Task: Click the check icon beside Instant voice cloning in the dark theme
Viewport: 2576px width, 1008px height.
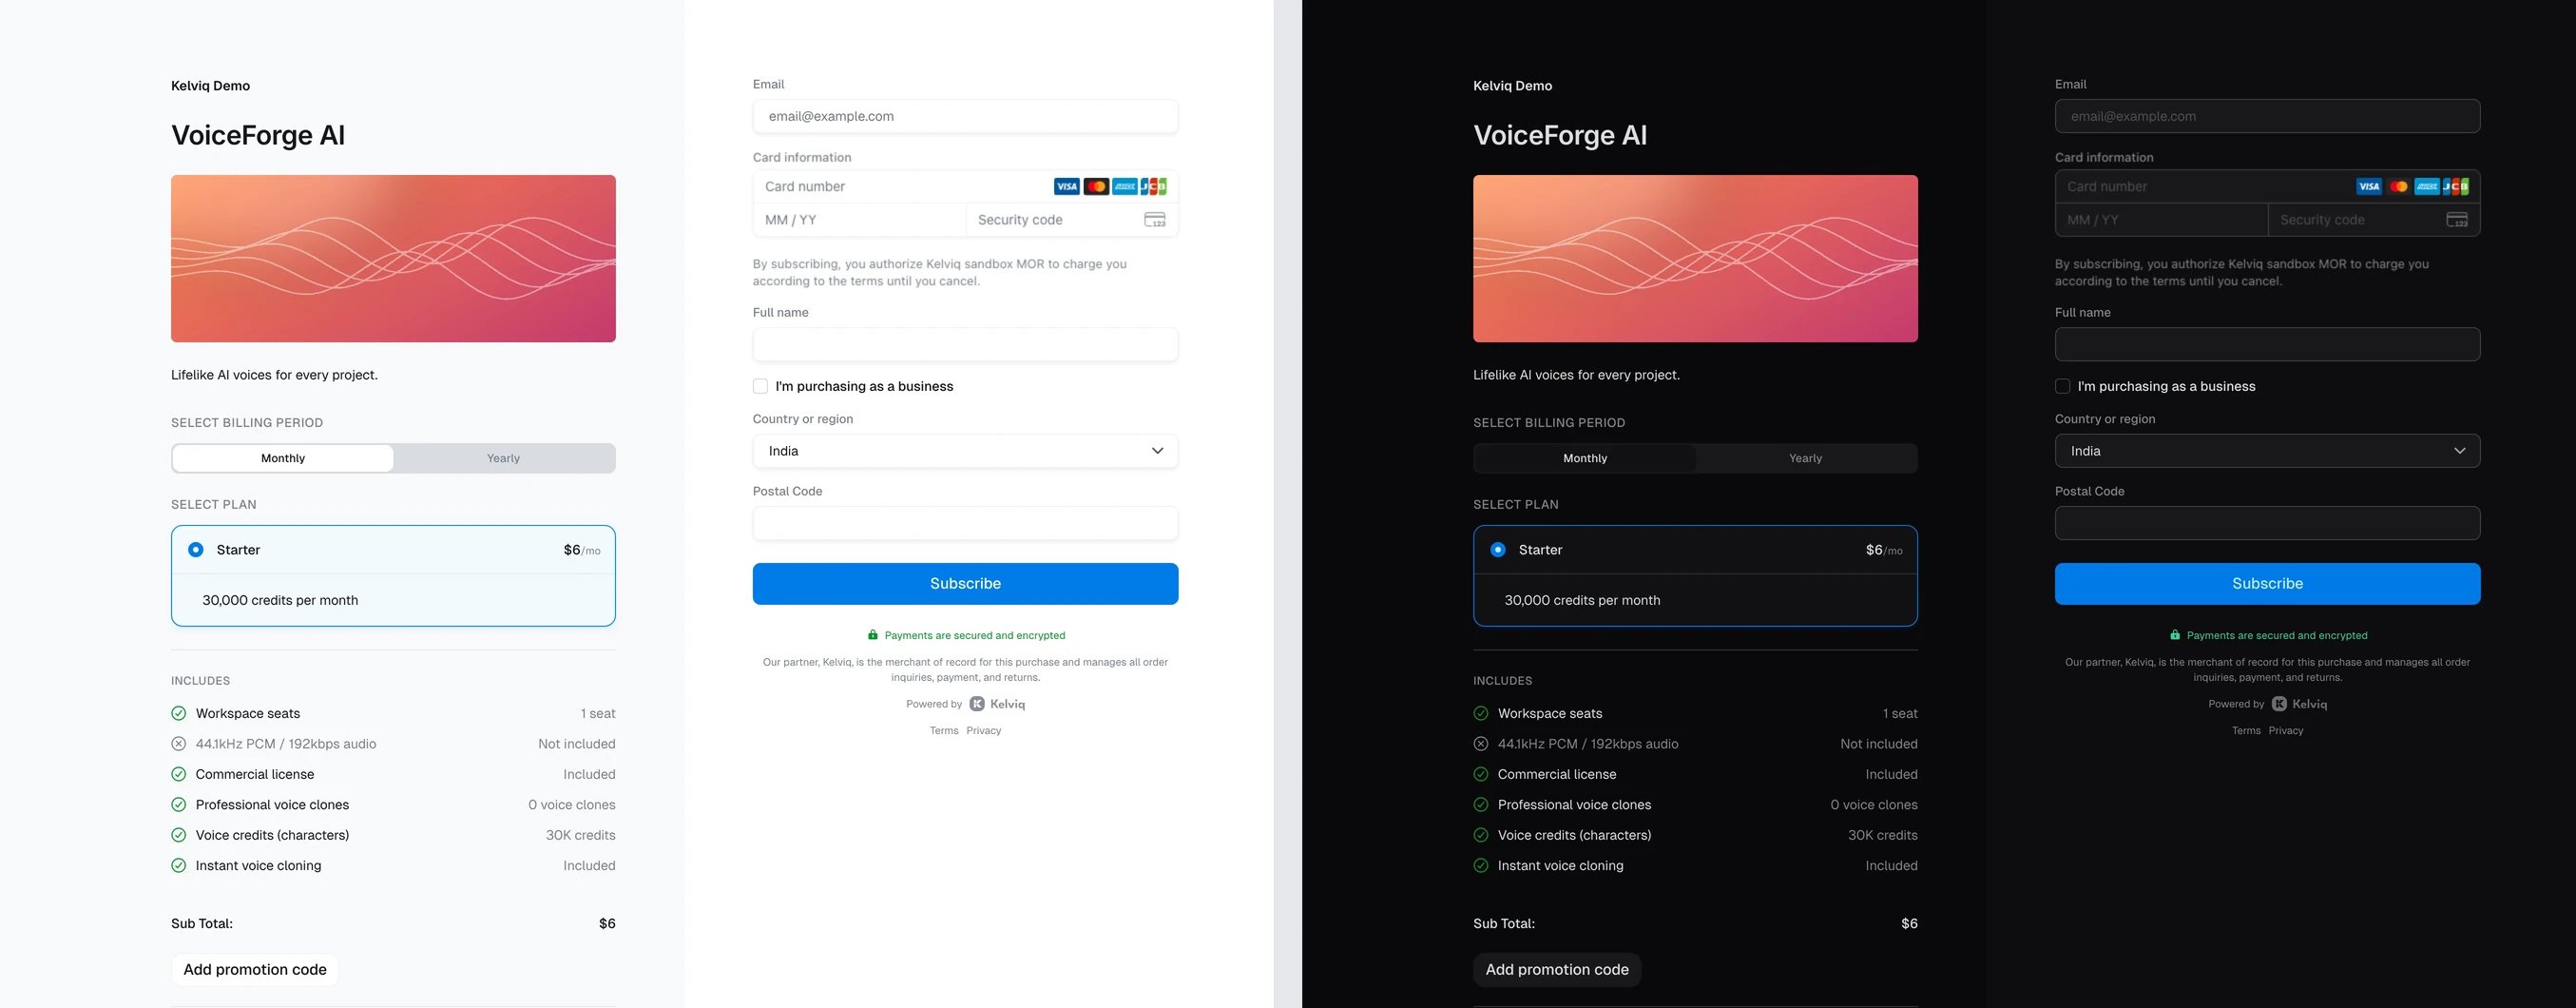Action: tap(1481, 865)
